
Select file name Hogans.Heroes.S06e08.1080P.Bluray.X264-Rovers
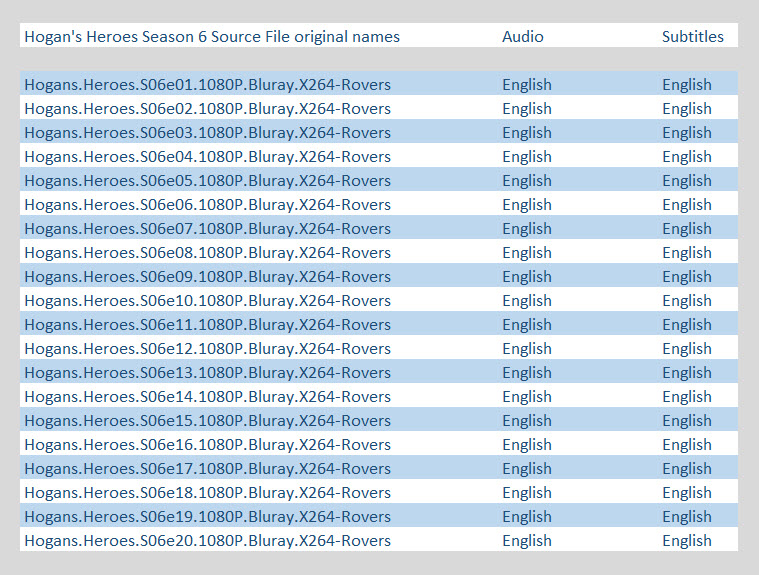[x=208, y=253]
